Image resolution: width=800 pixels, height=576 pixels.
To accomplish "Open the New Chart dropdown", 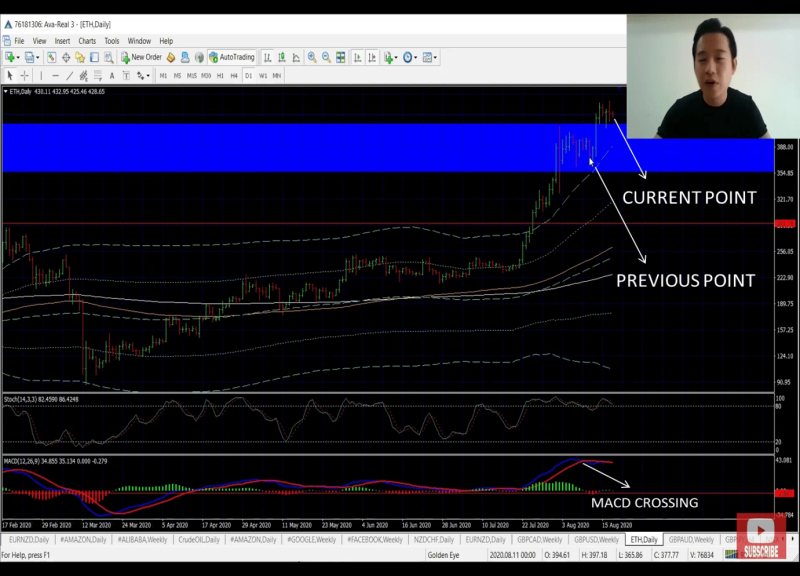I will (x=12, y=57).
